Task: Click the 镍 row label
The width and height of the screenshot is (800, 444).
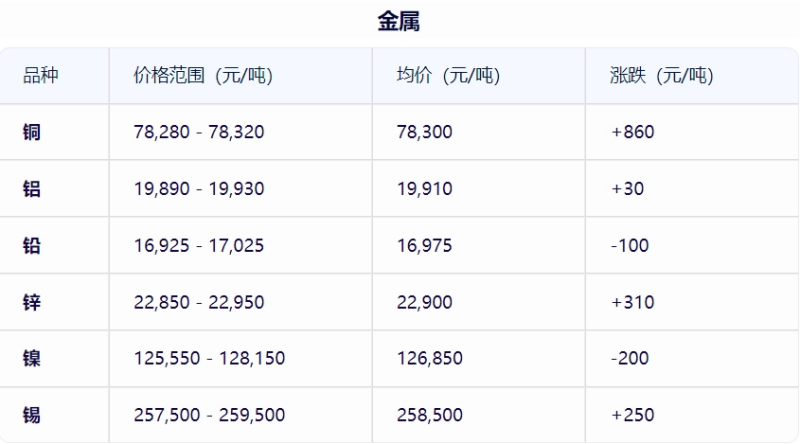Action: click(x=32, y=358)
